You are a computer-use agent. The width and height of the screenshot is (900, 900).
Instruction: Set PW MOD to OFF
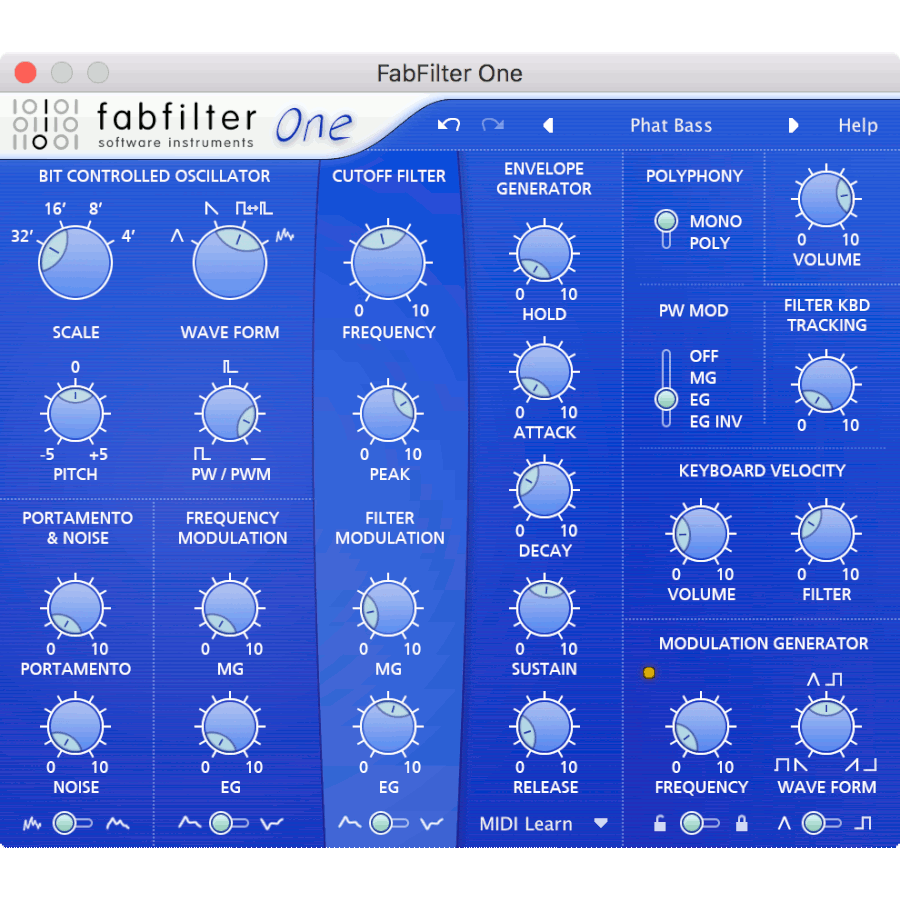click(704, 356)
